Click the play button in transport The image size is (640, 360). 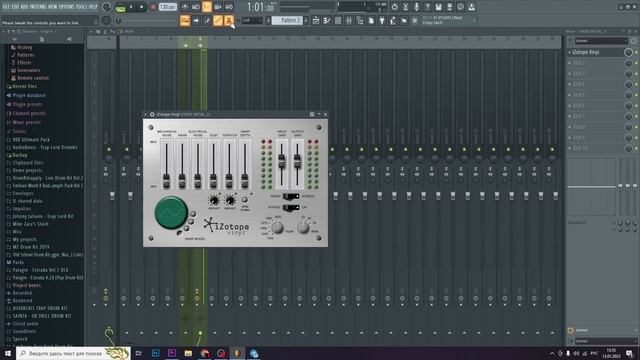click(131, 7)
